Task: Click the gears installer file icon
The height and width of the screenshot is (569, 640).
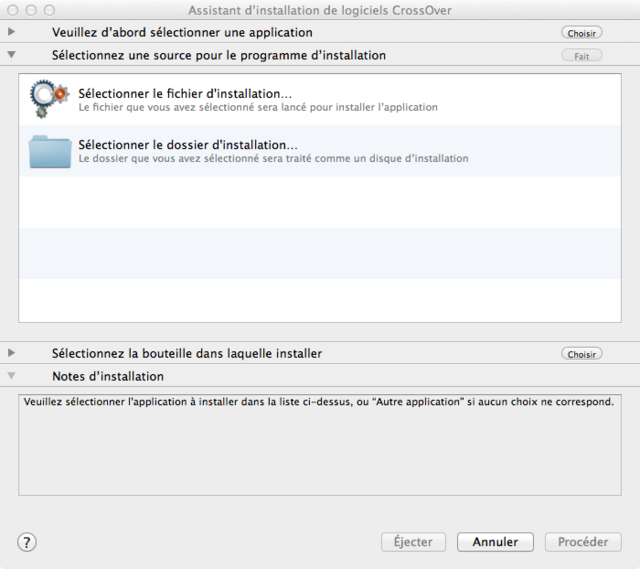Action: click(49, 99)
